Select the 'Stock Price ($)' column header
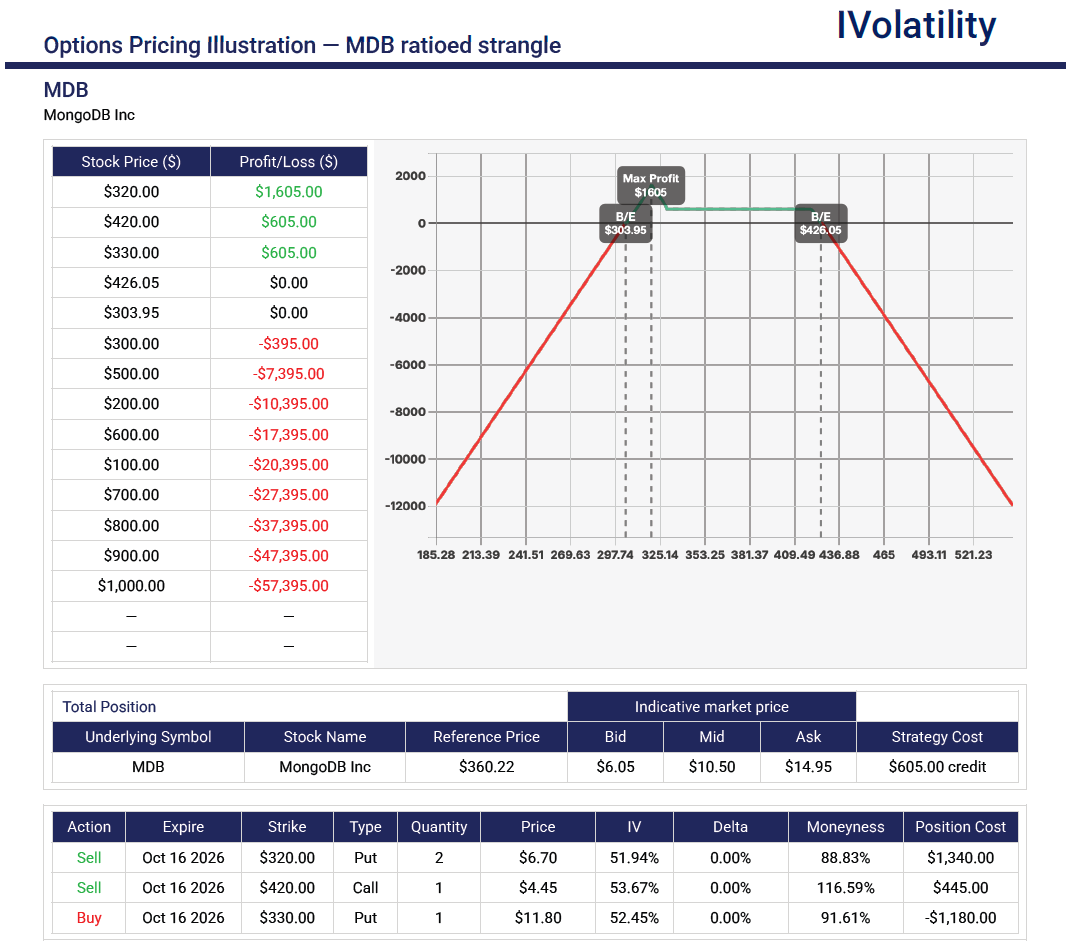Image resolution: width=1072 pixels, height=945 pixels. (131, 162)
